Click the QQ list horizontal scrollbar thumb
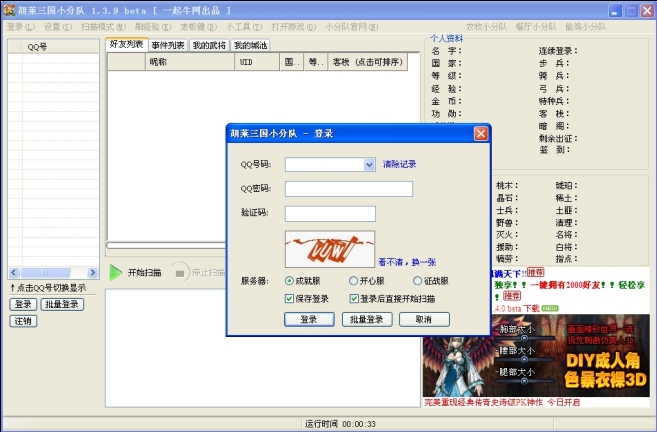The width and height of the screenshot is (657, 432). click(45, 273)
